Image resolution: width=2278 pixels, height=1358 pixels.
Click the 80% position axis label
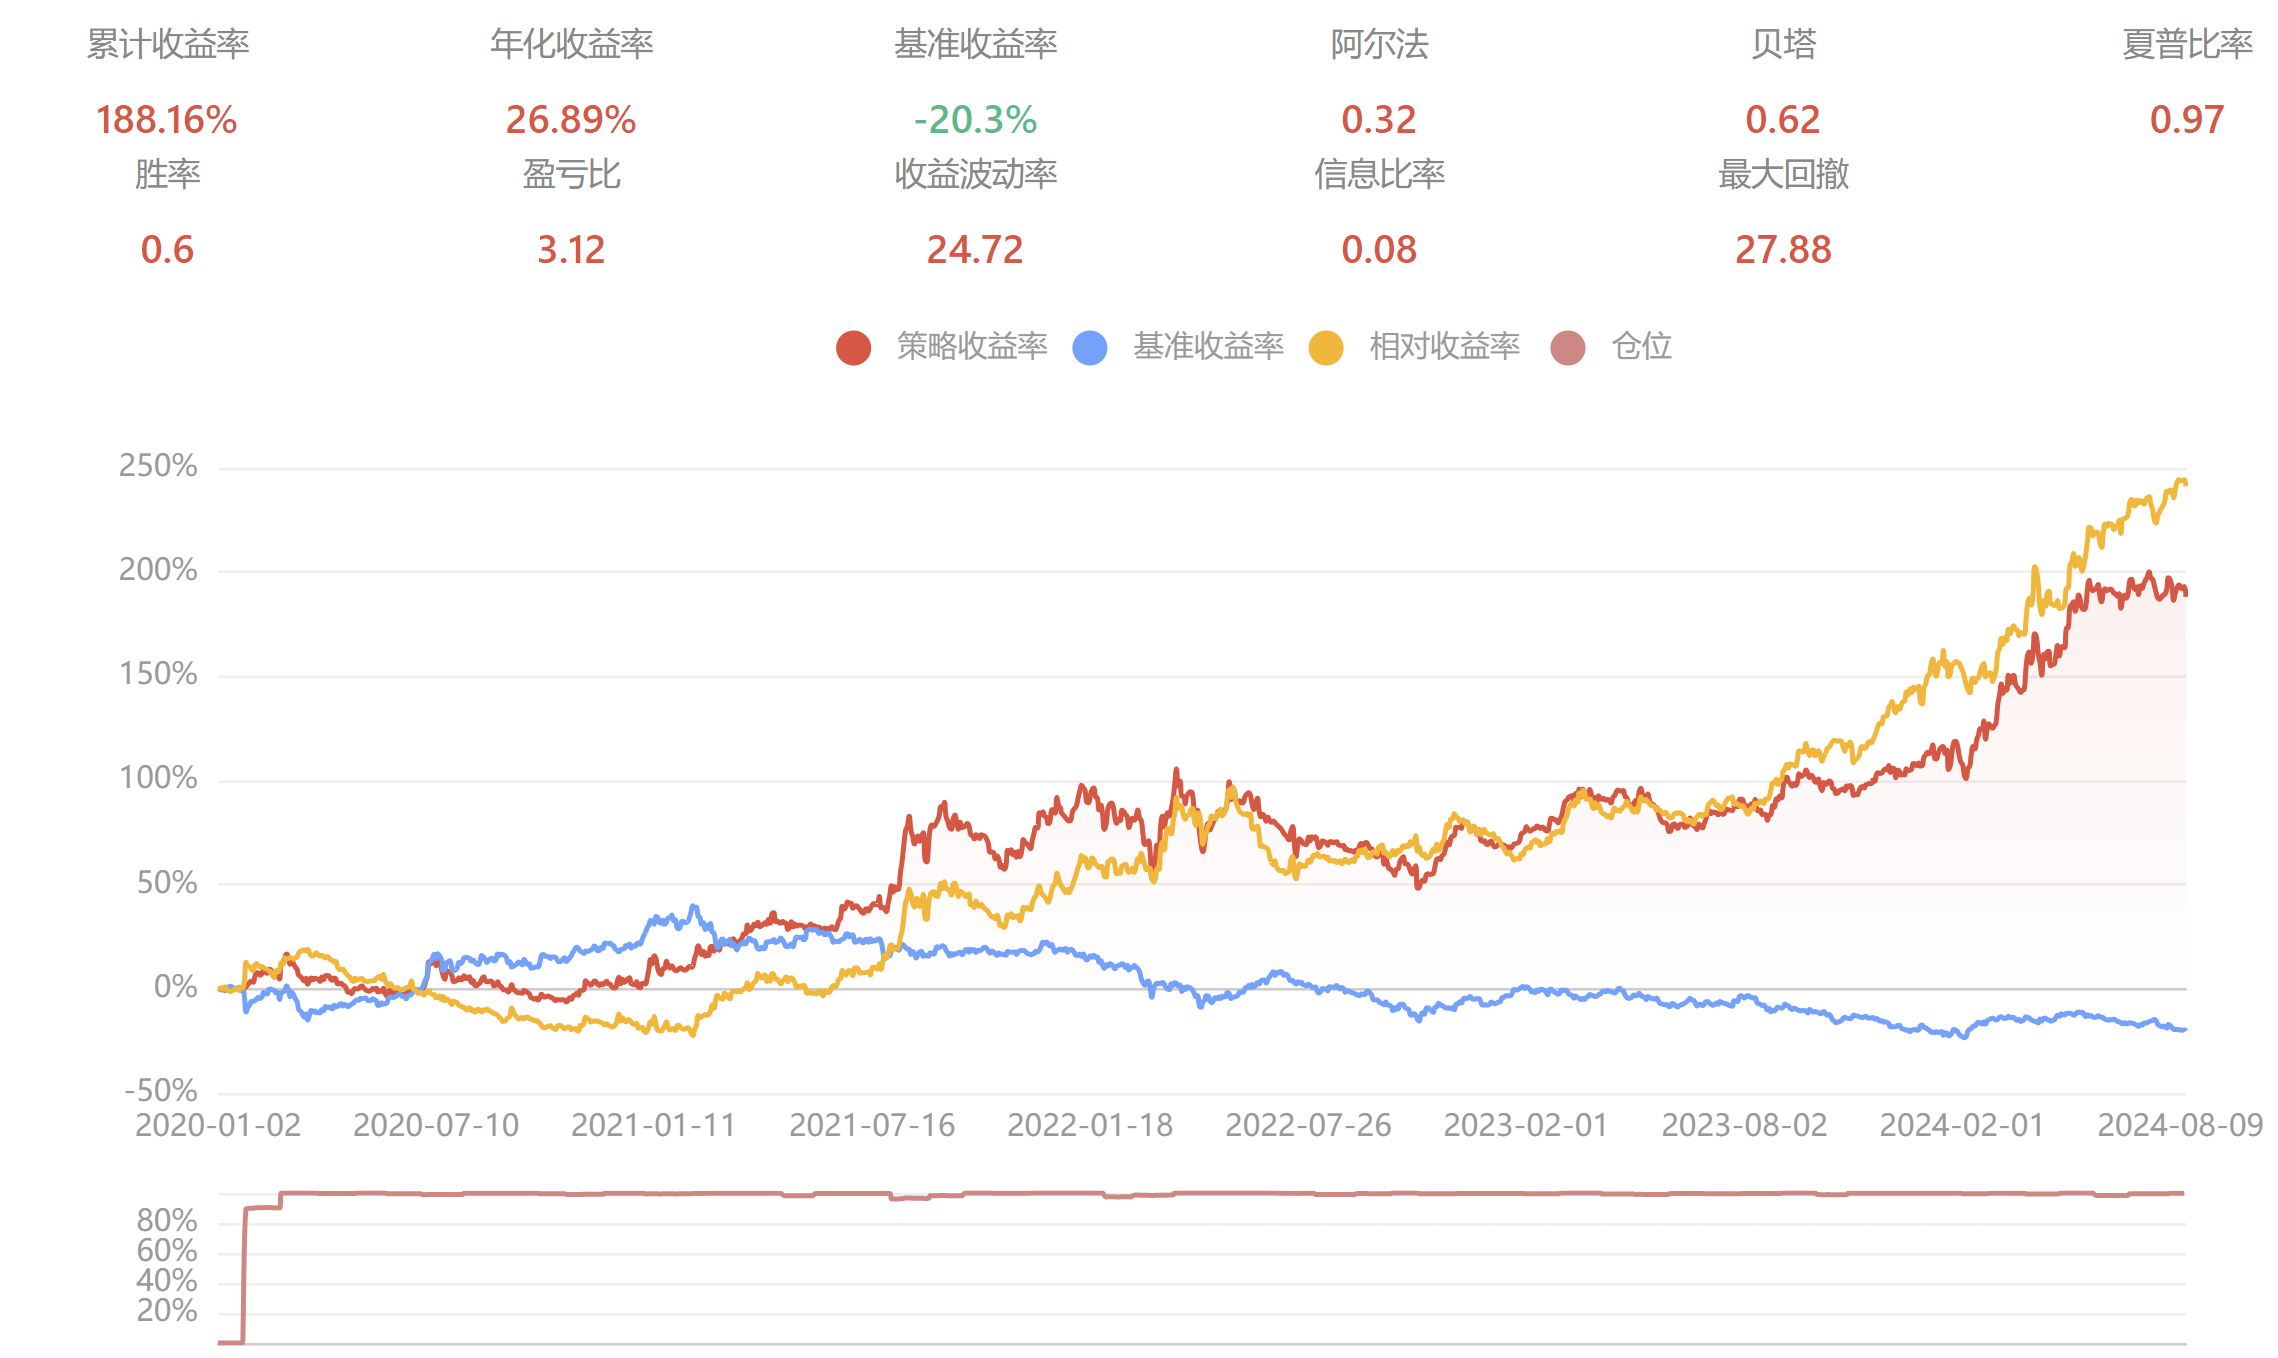(167, 1220)
